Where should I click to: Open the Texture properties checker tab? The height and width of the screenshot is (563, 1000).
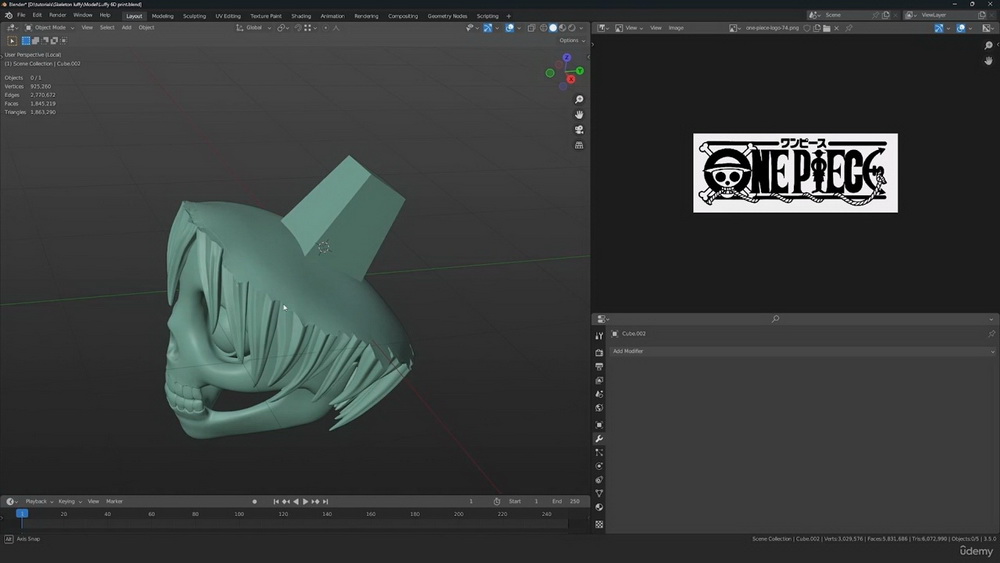point(599,524)
